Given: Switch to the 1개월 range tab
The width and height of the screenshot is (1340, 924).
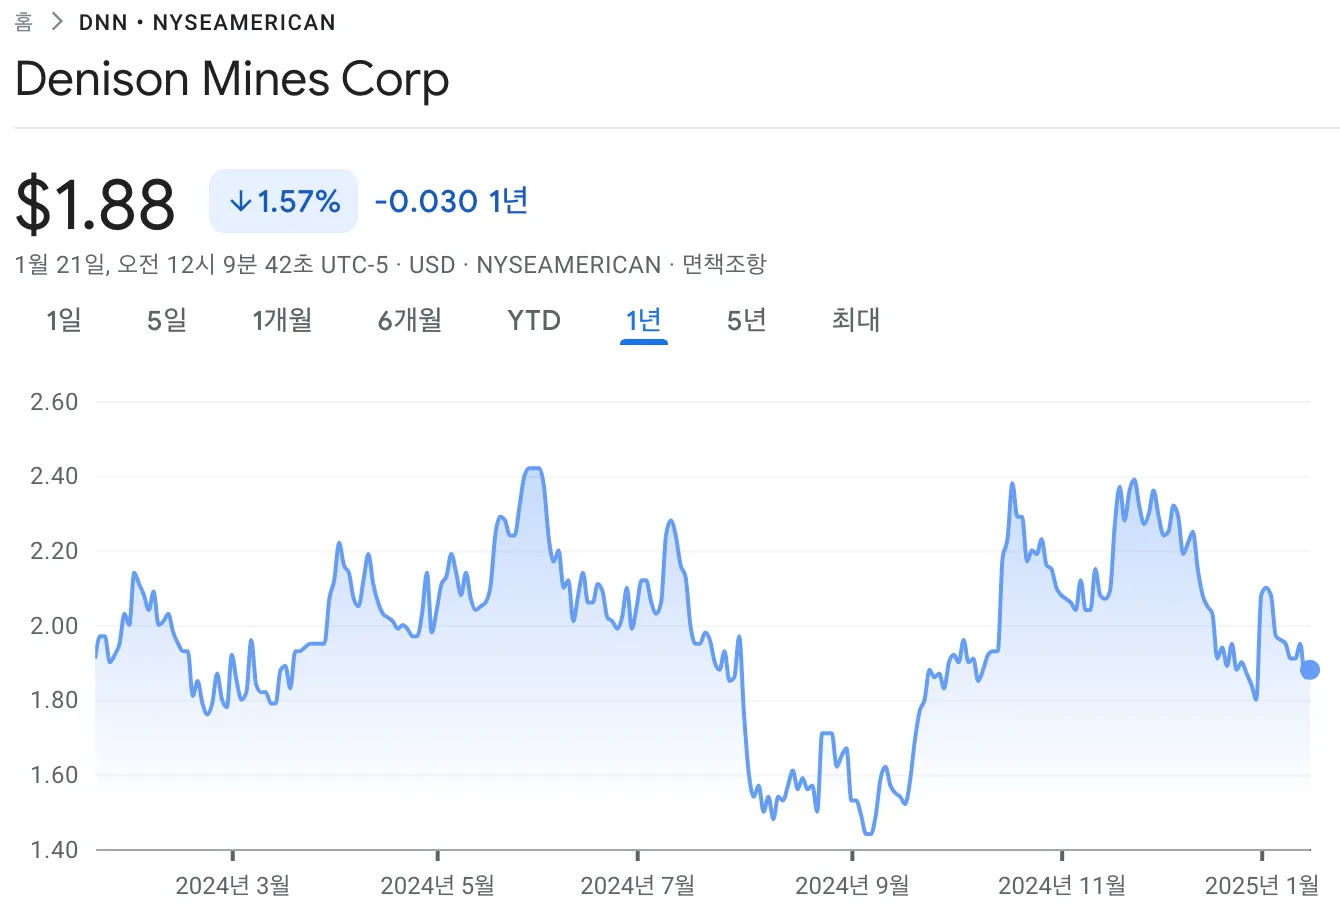Looking at the screenshot, I should click(282, 320).
